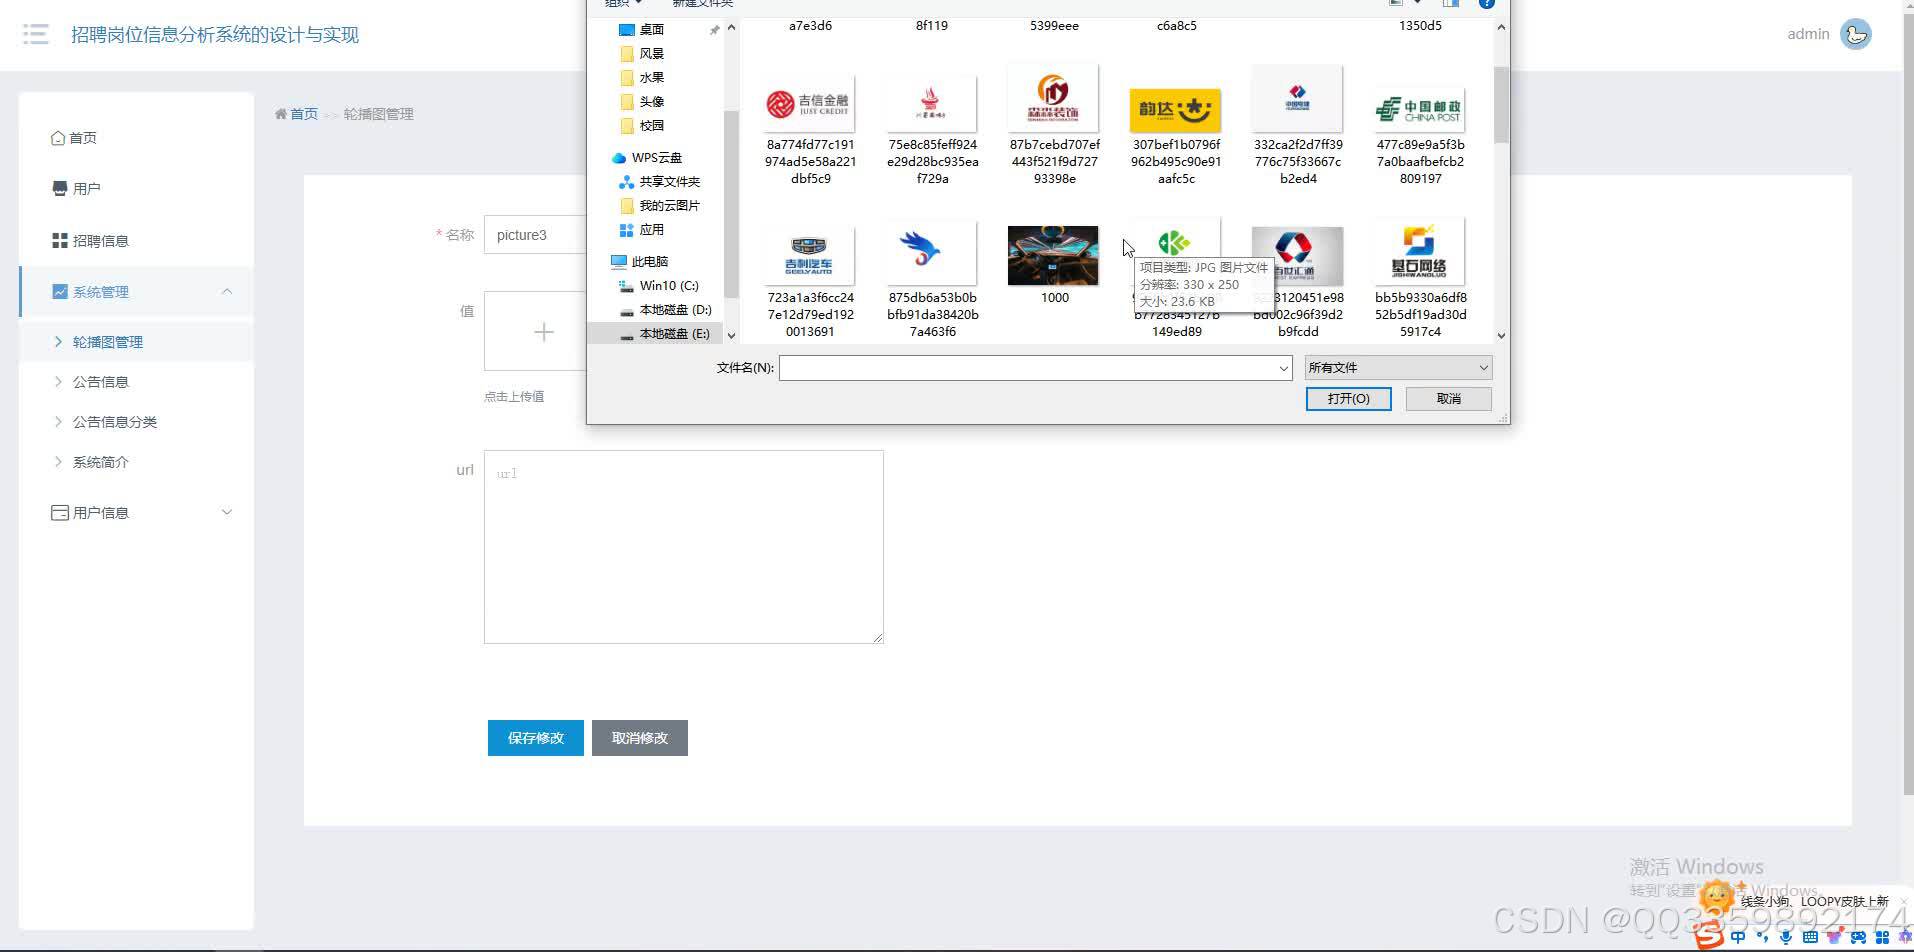
Task: Click the 保存修改 button
Action: pyautogui.click(x=536, y=738)
